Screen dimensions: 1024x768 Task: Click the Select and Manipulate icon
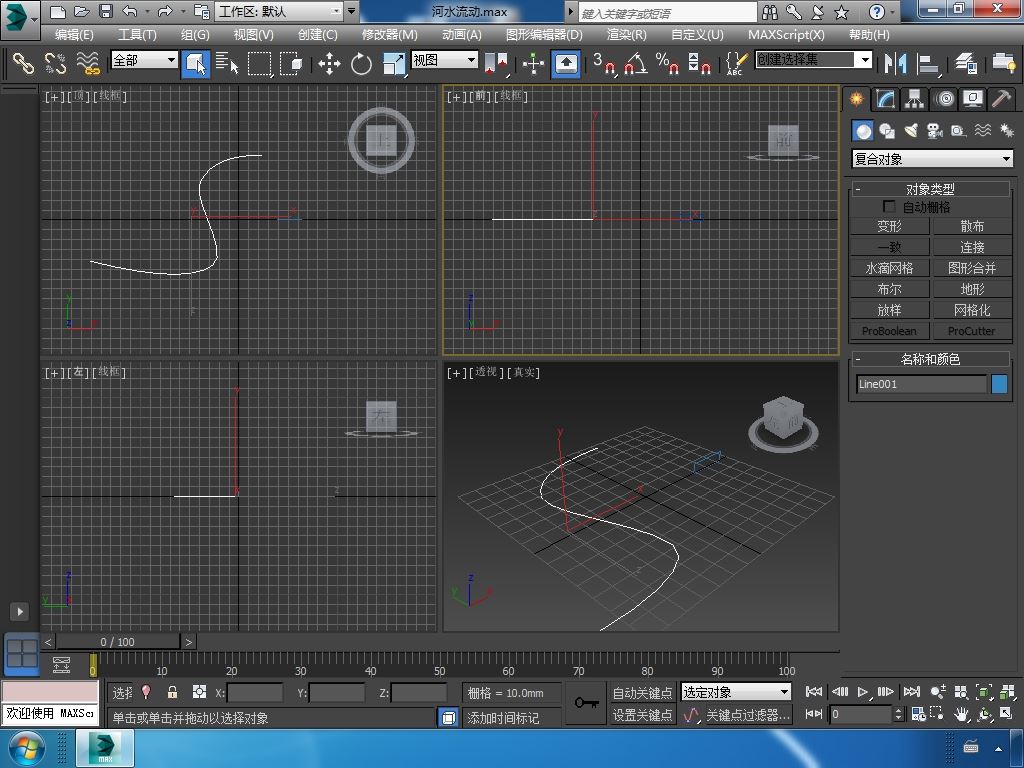(x=534, y=63)
